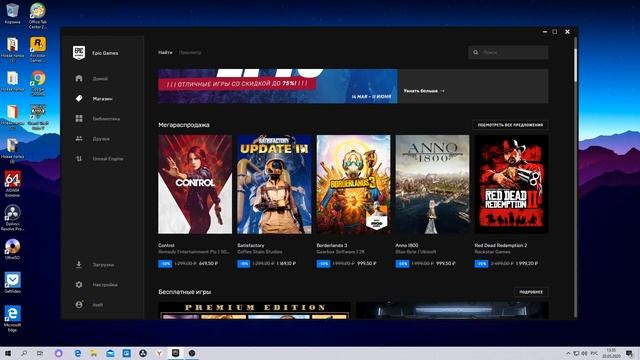640x360 pixels.
Task: Focus the store search field
Action: coord(508,52)
